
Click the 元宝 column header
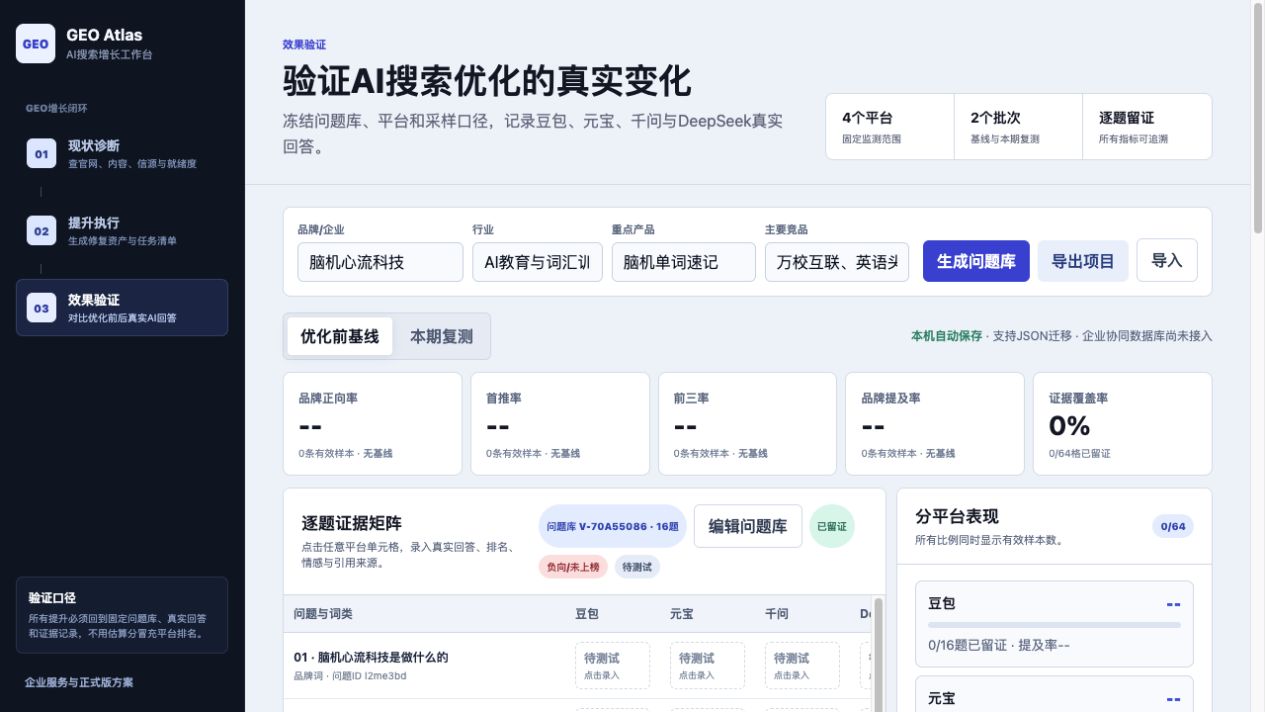682,614
